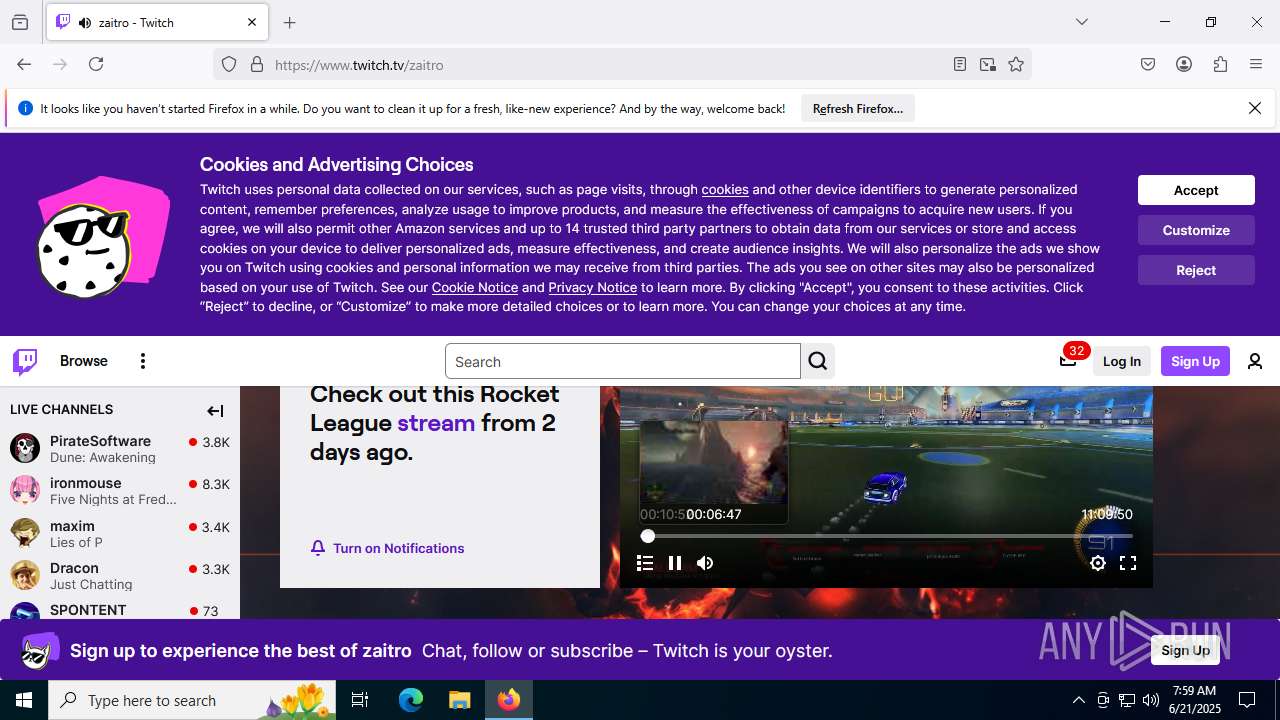Open the Extensions puzzle icon
Screen dimensions: 1280x720
pos(1220,64)
